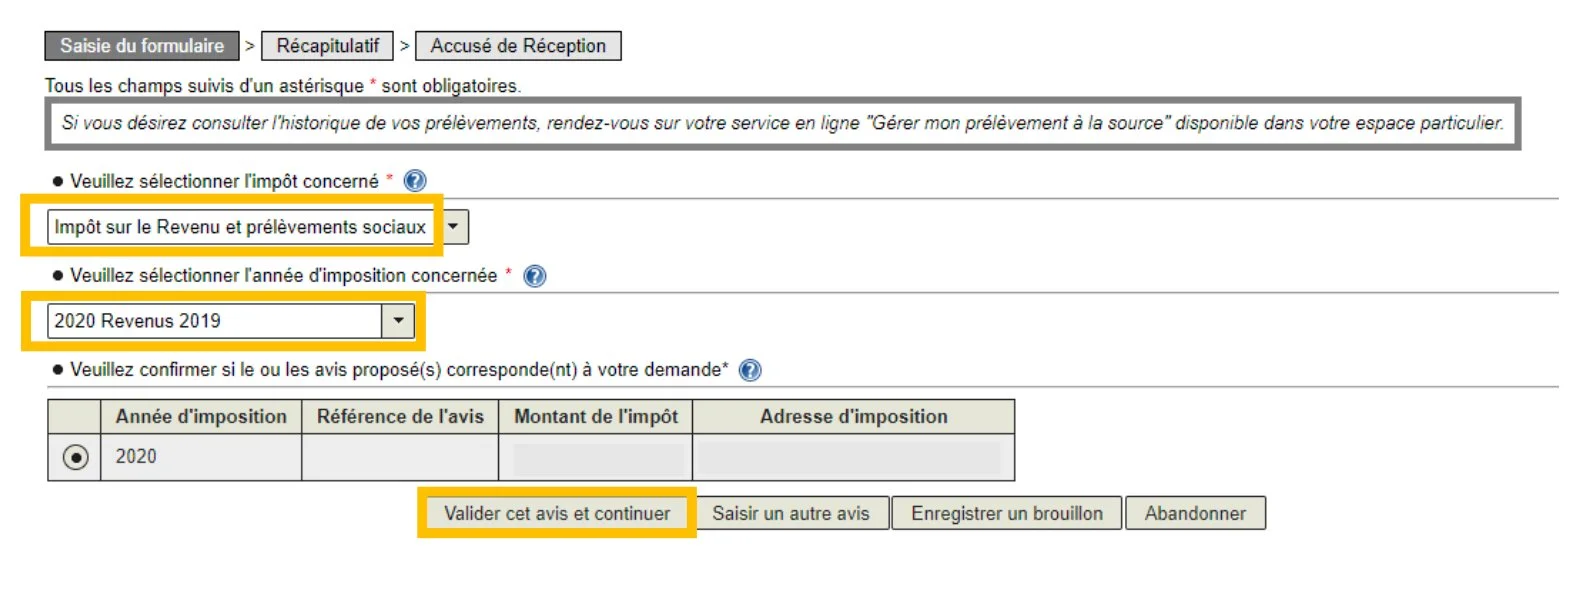The image size is (1578, 598).
Task: Switch to the Récapitulatif step
Action: pyautogui.click(x=329, y=45)
